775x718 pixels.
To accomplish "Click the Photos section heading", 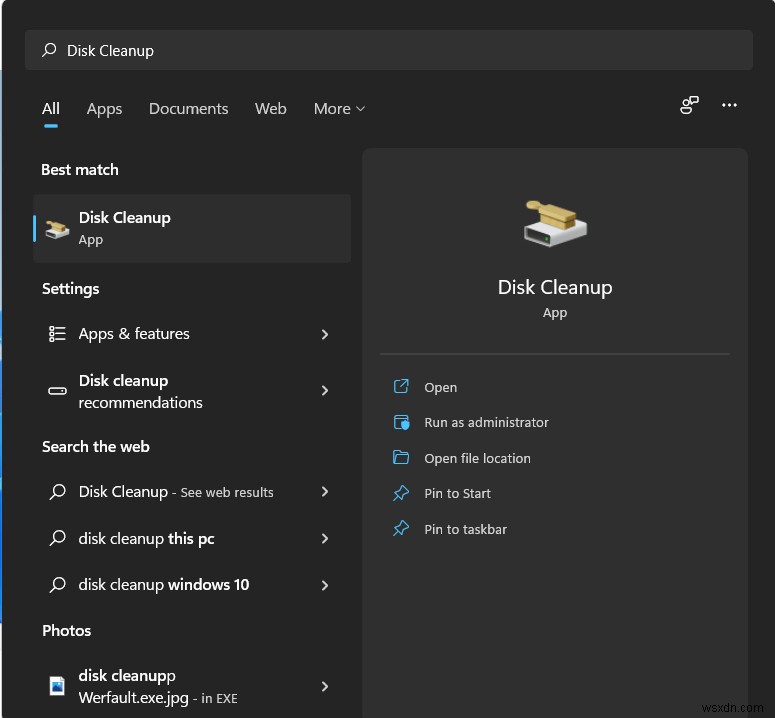I will click(x=66, y=631).
